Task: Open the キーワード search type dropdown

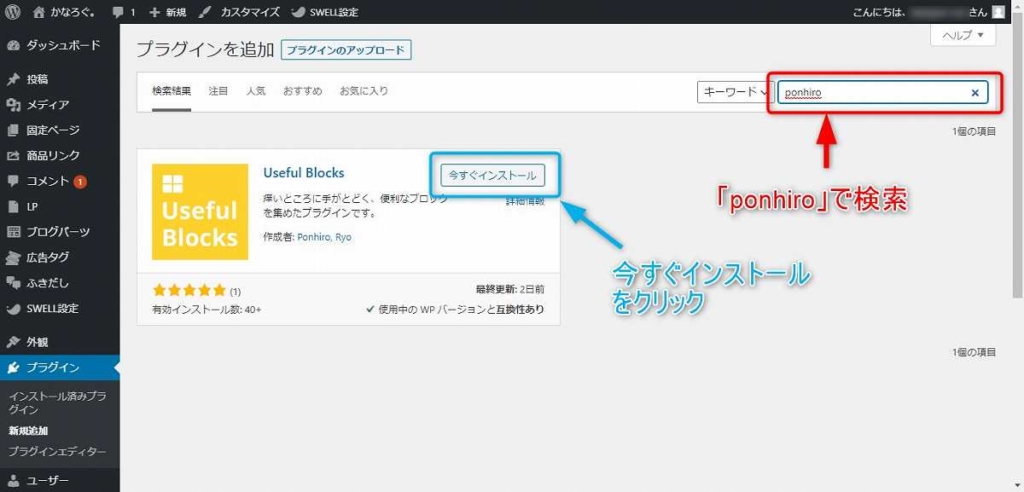Action: tap(735, 92)
